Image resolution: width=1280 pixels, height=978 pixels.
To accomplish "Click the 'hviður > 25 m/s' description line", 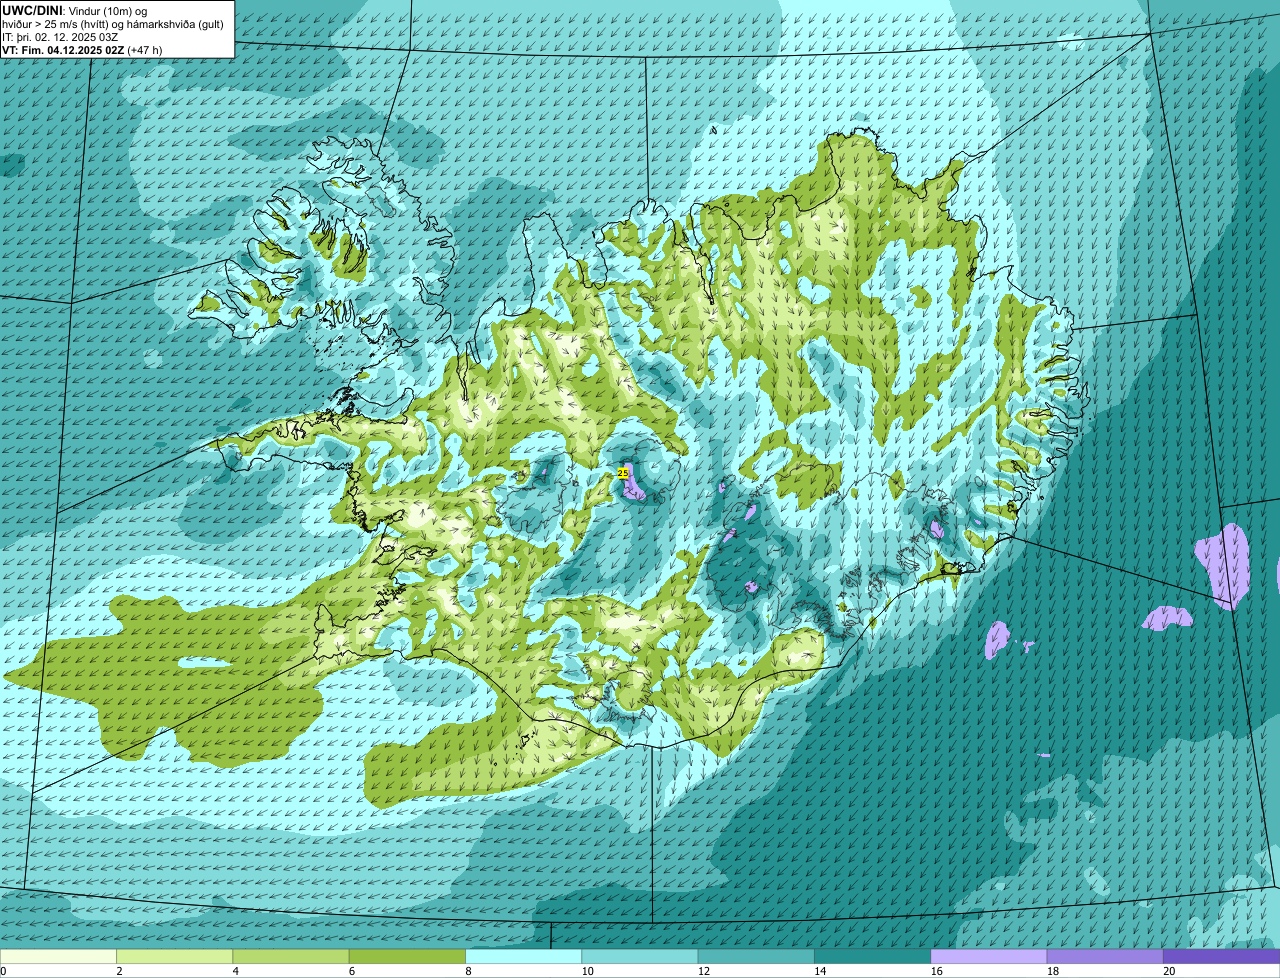I will click(112, 24).
